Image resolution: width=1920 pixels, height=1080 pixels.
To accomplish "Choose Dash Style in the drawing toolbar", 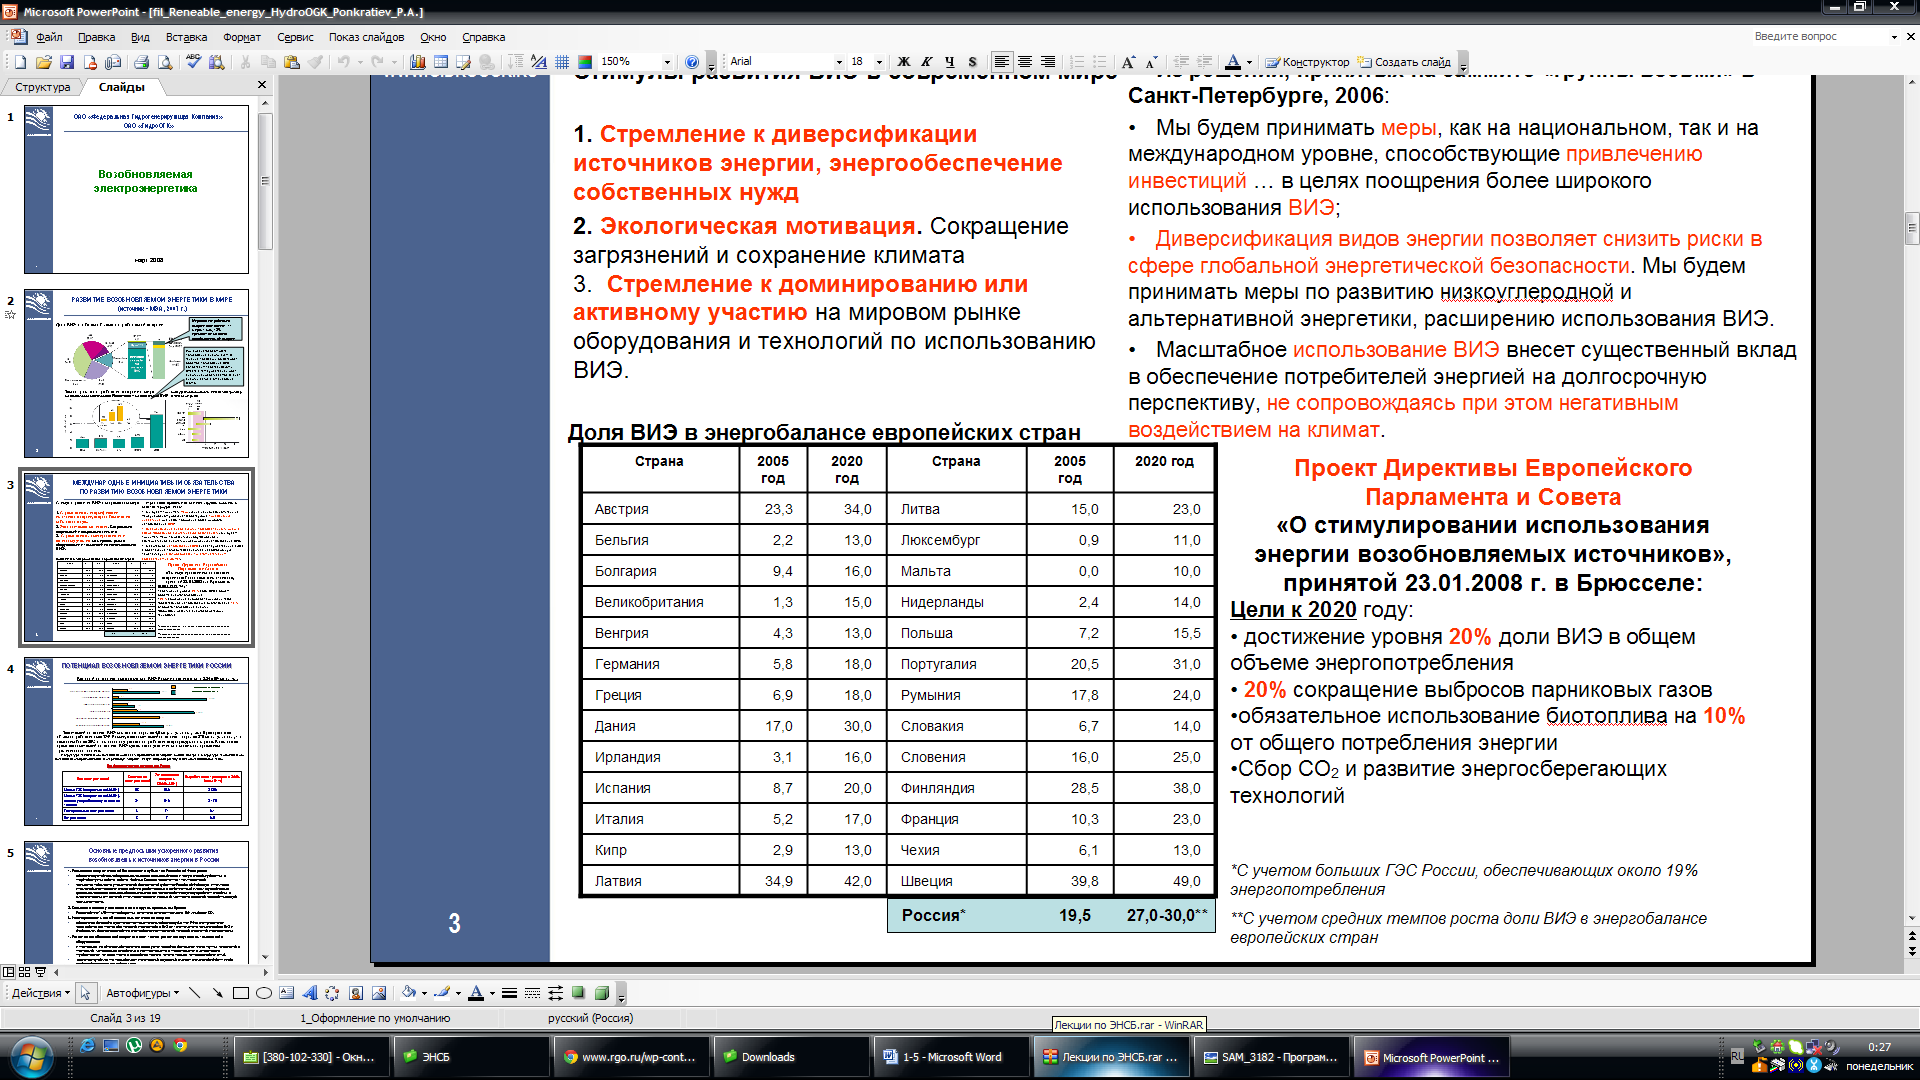I will coord(532,993).
